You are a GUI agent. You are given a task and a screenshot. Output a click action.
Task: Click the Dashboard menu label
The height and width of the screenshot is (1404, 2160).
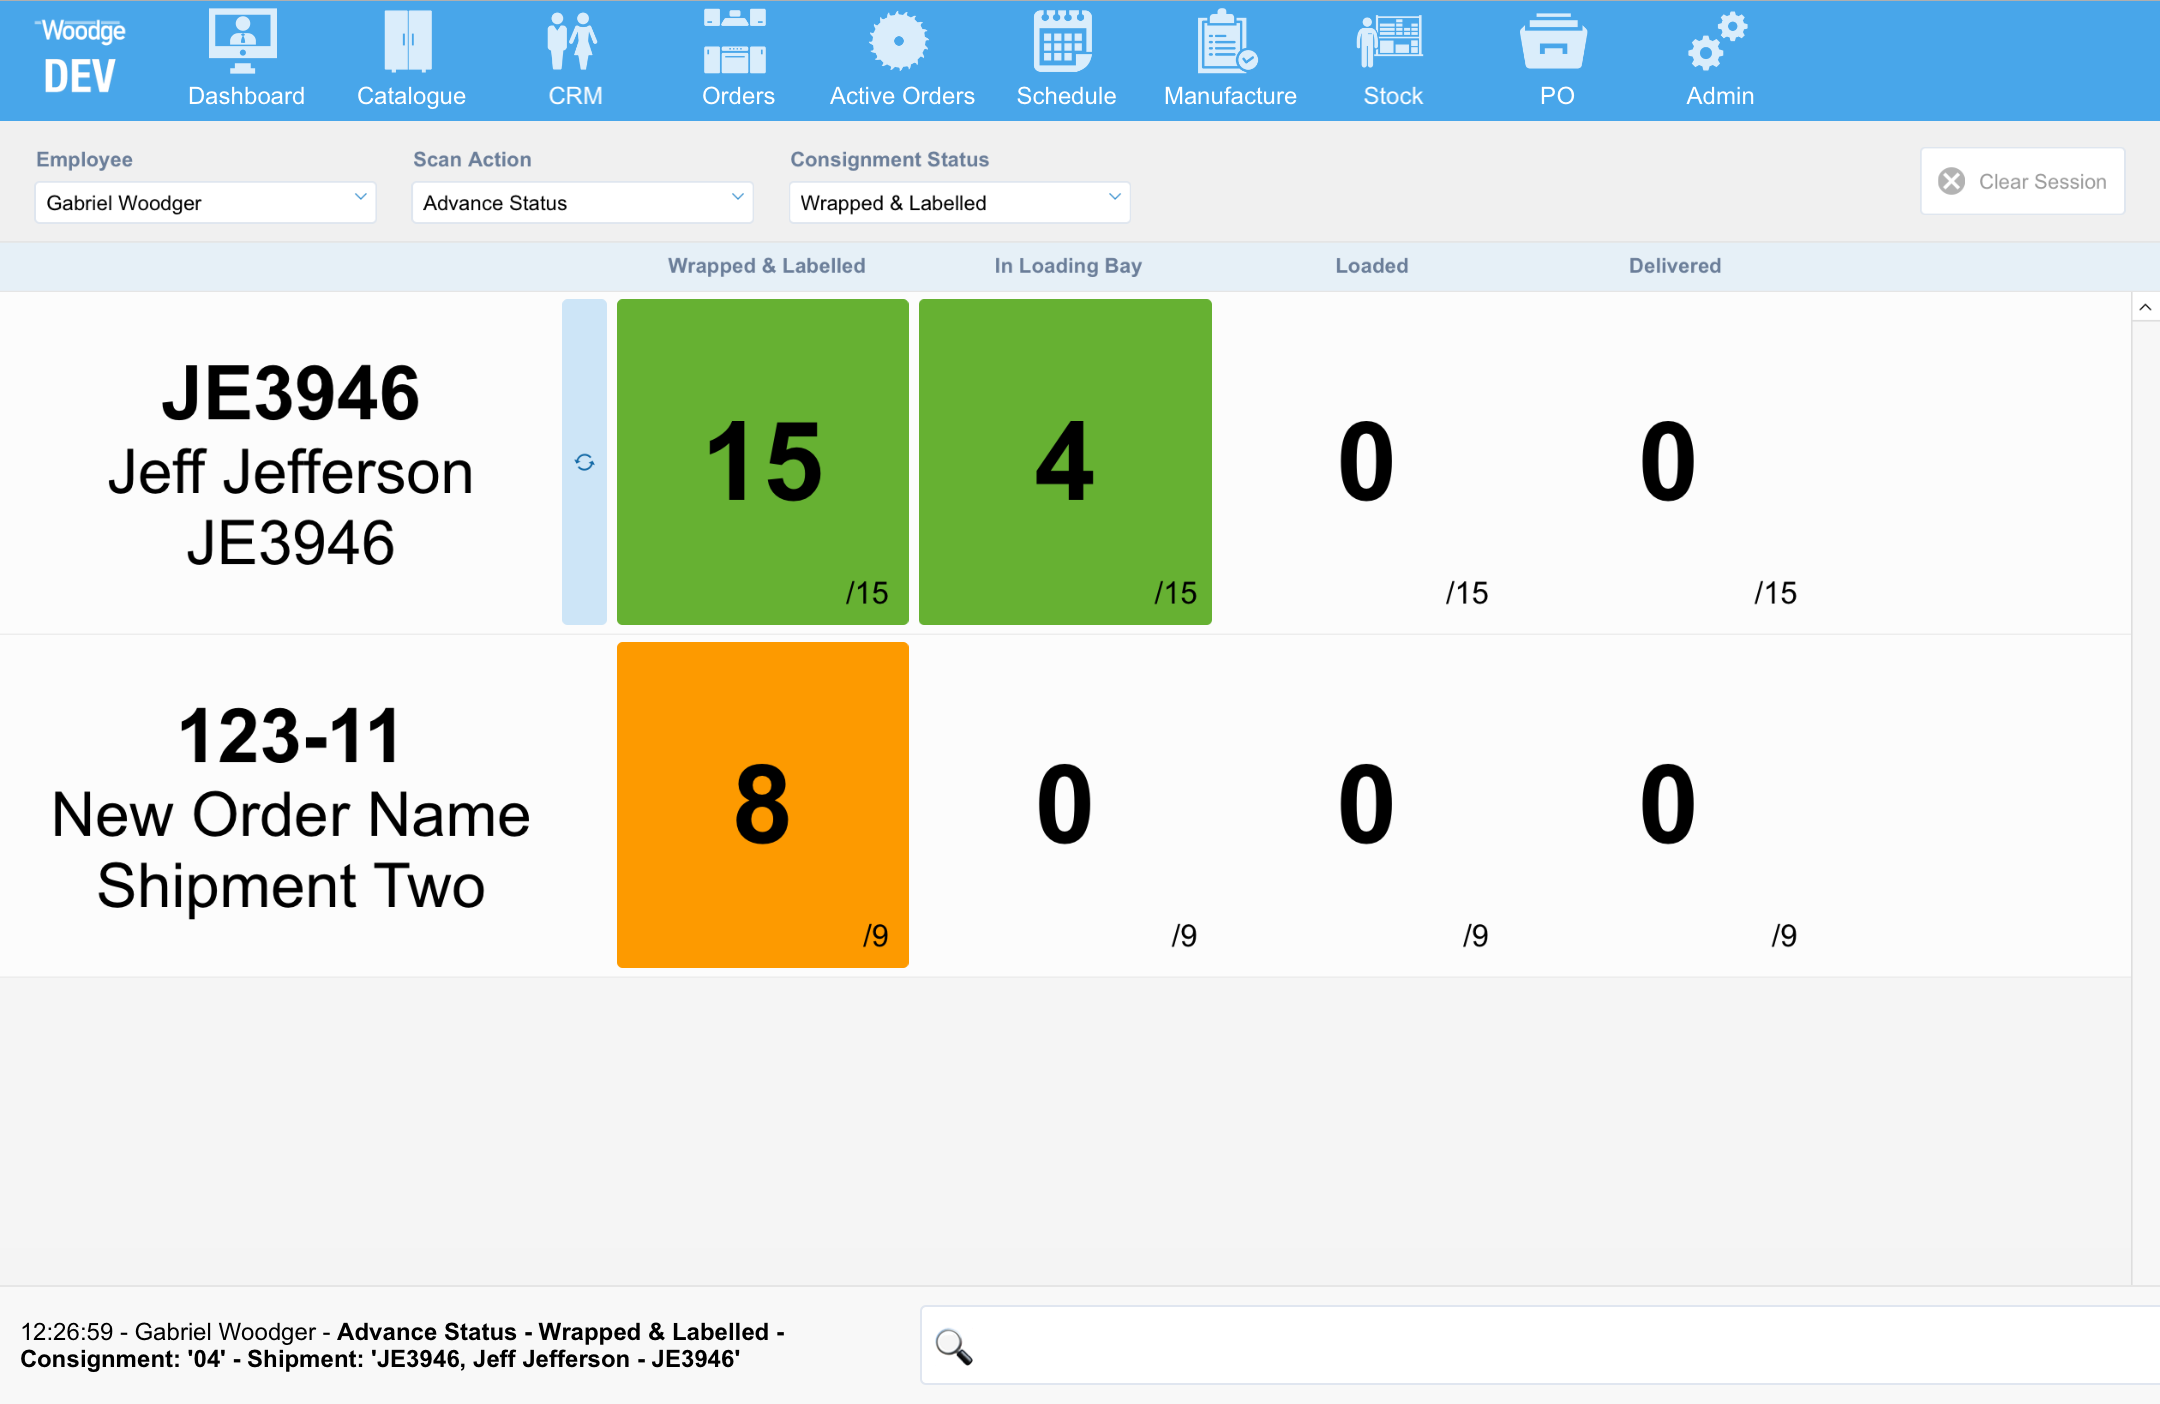point(246,96)
